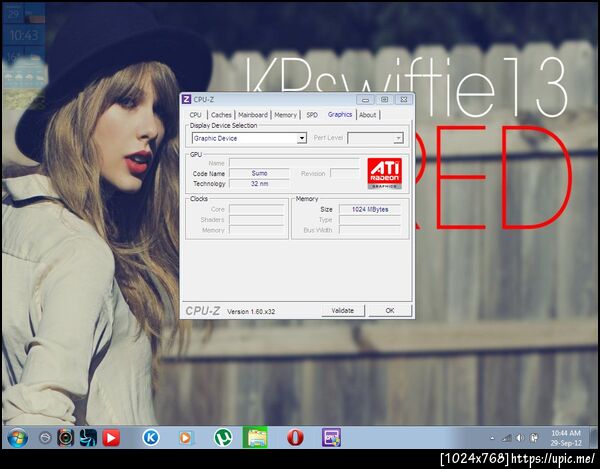
Task: Click the CPU-Z title bar icon
Action: 186,99
